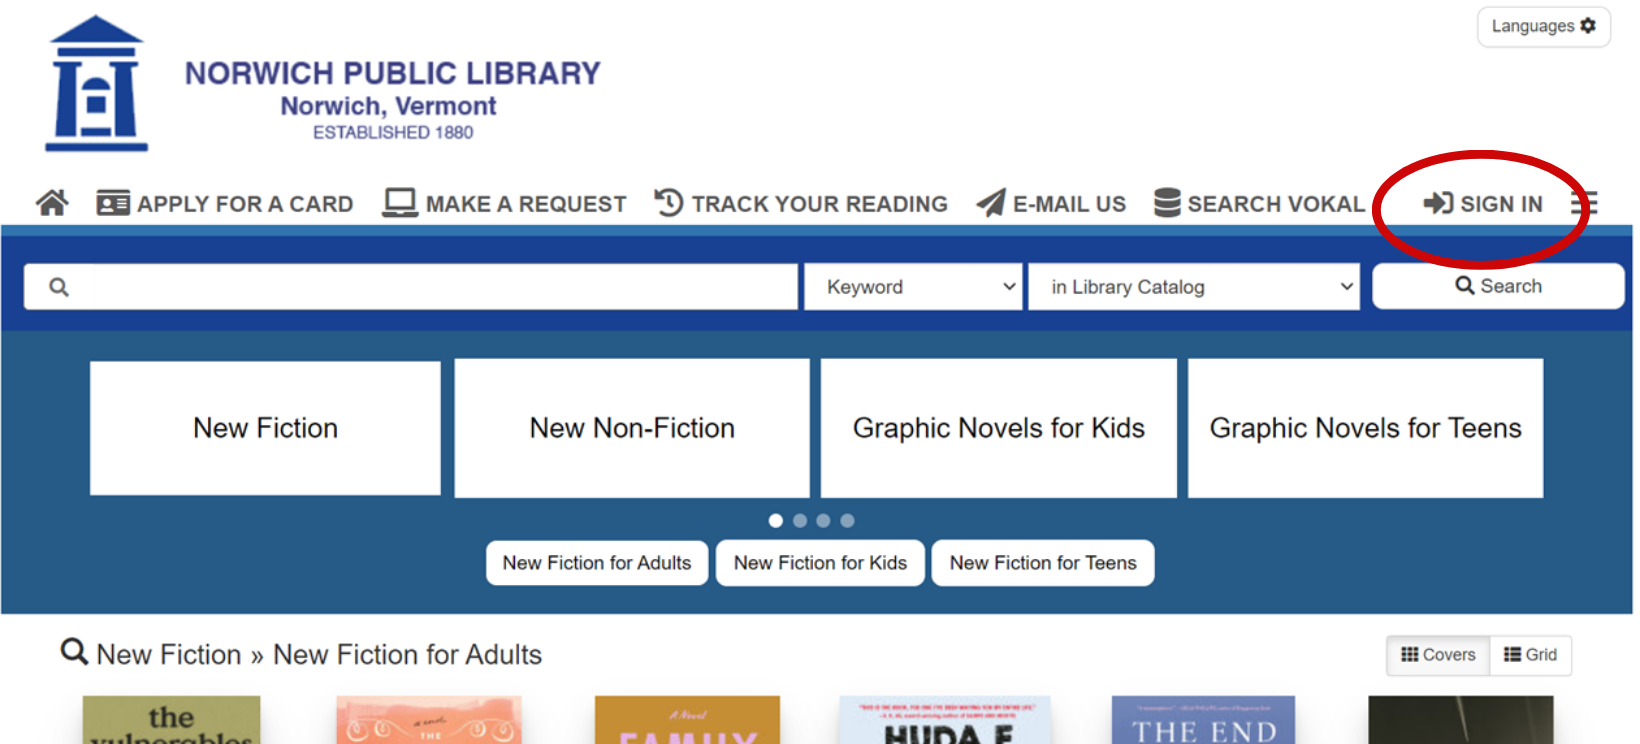
Task: Select the first carousel page dot
Action: tap(775, 520)
